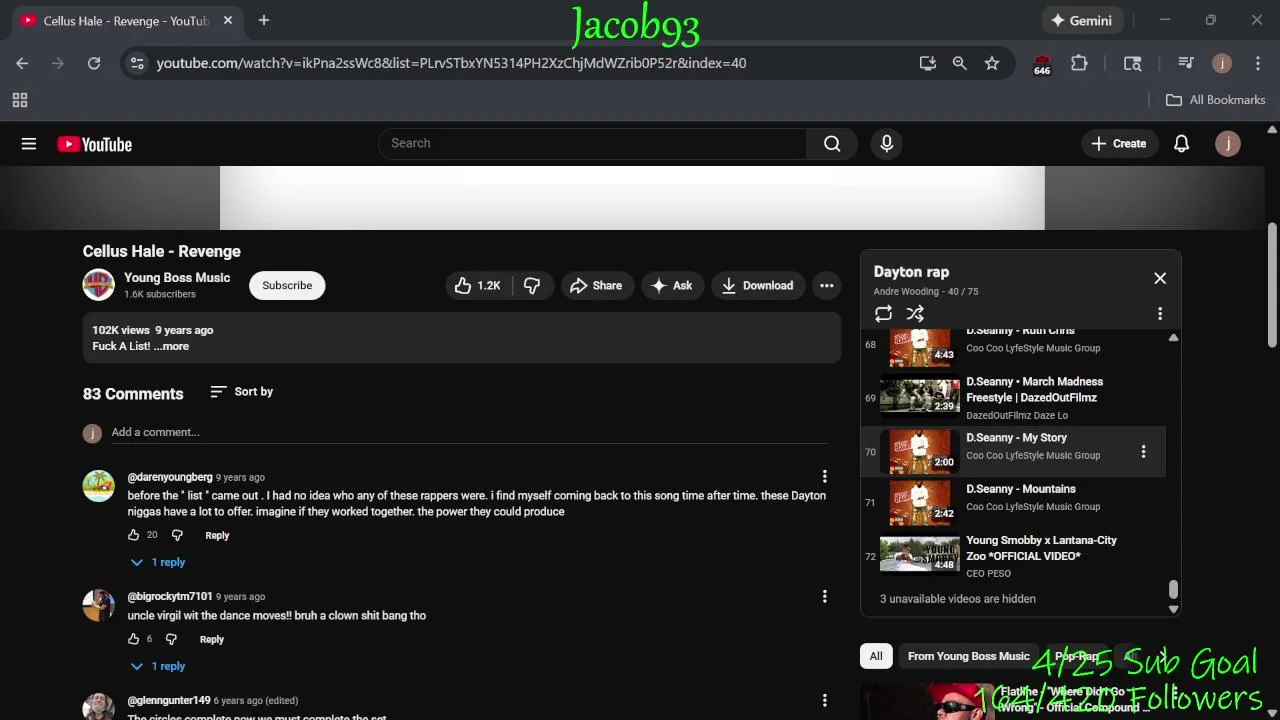The width and height of the screenshot is (1280, 720).
Task: Select the Pop Rap filter chip
Action: click(x=1077, y=656)
